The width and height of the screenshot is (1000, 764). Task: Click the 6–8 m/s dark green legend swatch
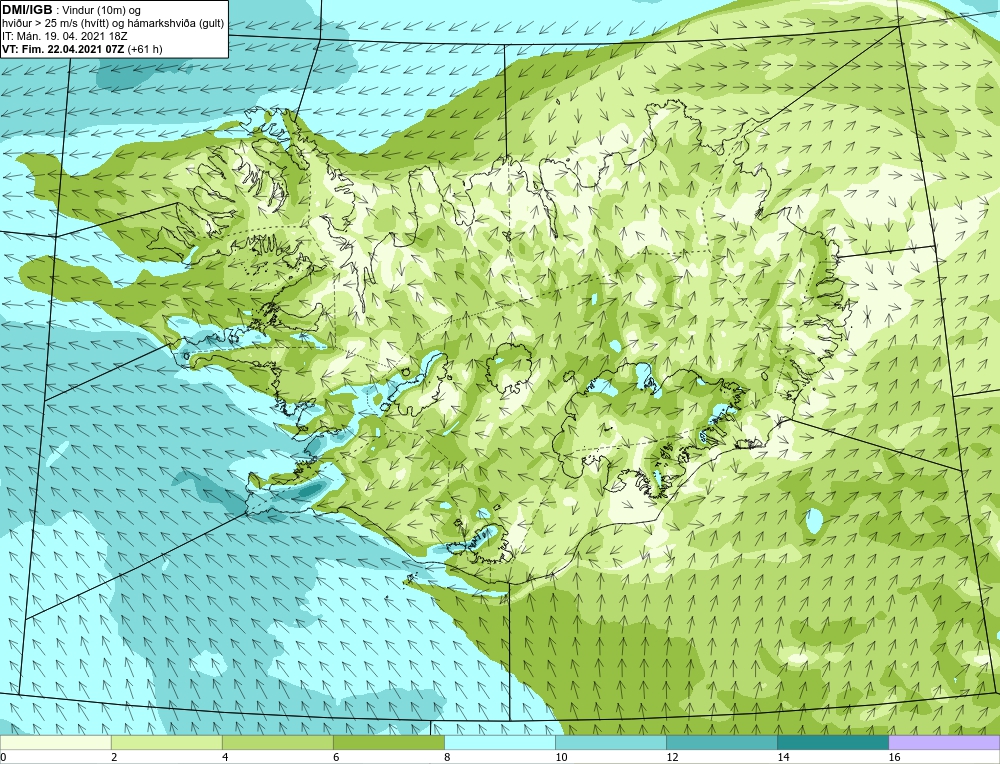[x=388, y=742]
